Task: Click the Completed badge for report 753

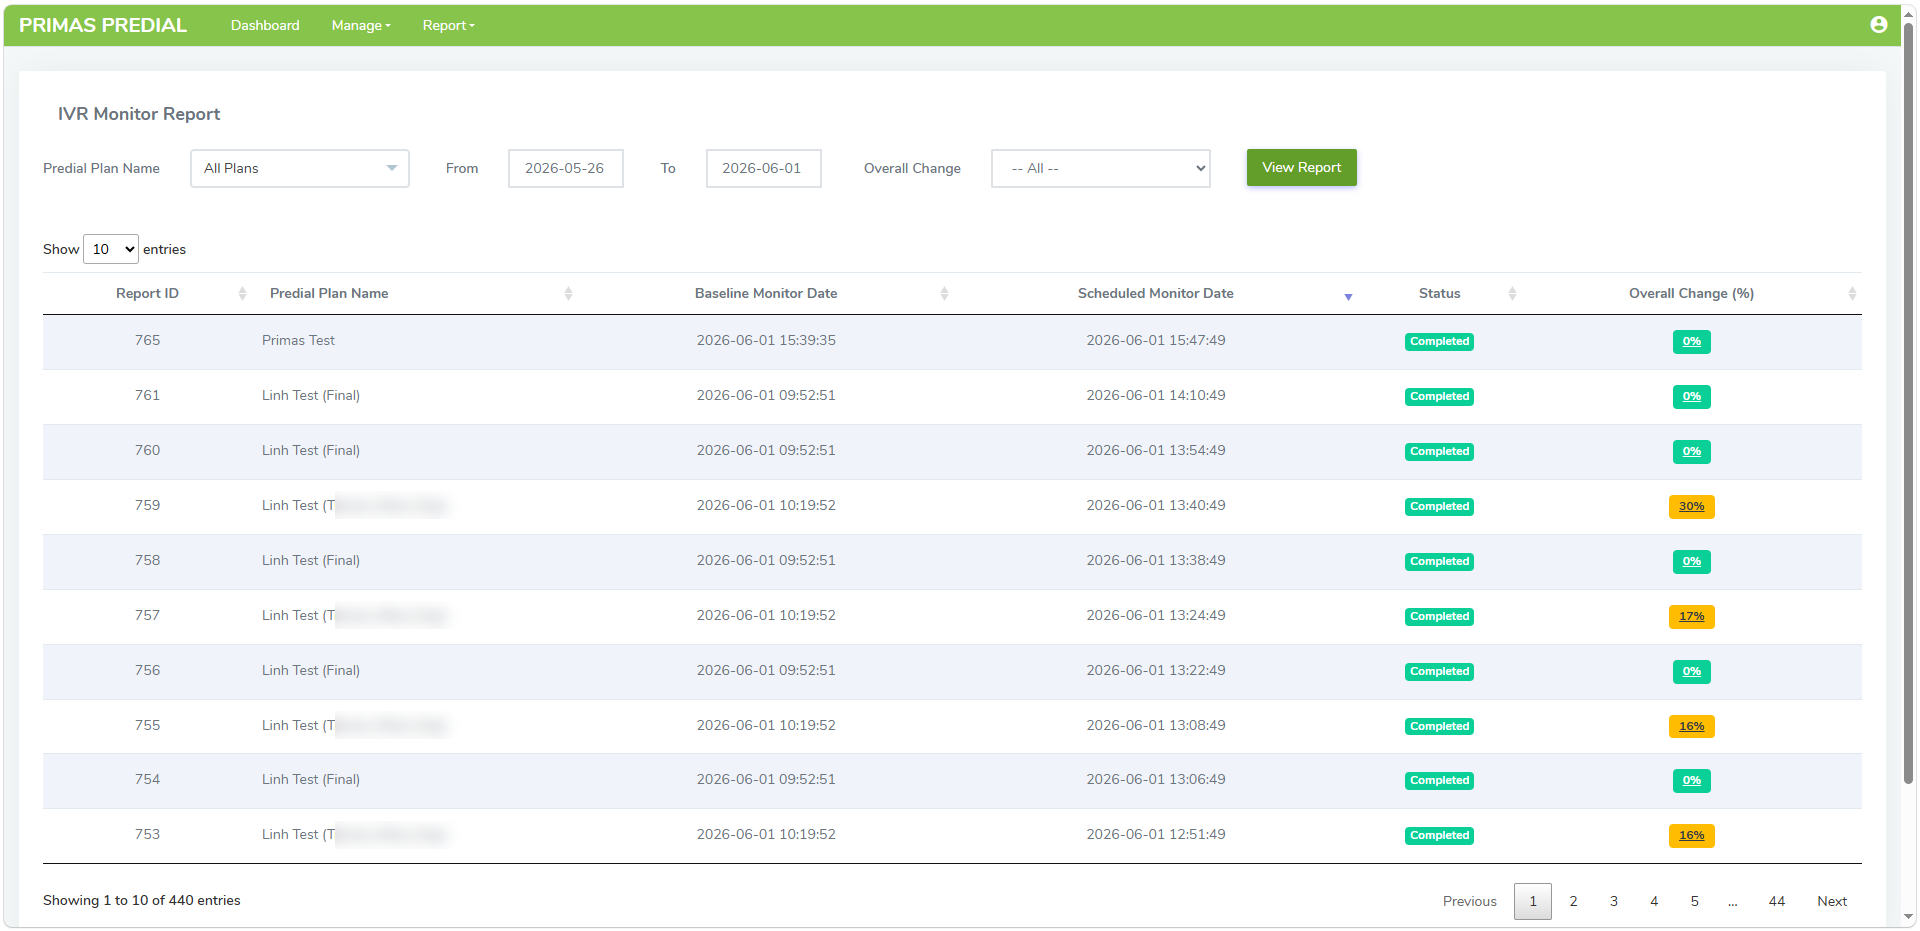Action: point(1439,836)
